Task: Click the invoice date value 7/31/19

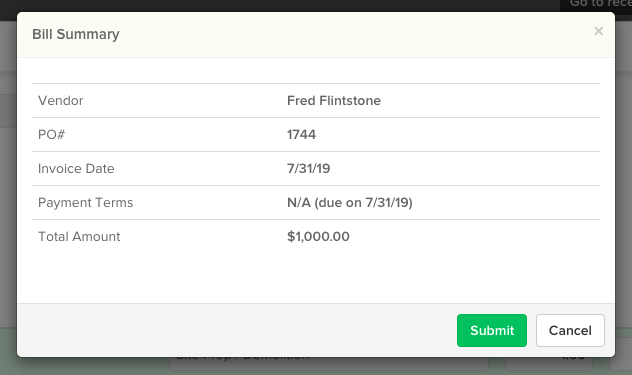Action: [308, 169]
